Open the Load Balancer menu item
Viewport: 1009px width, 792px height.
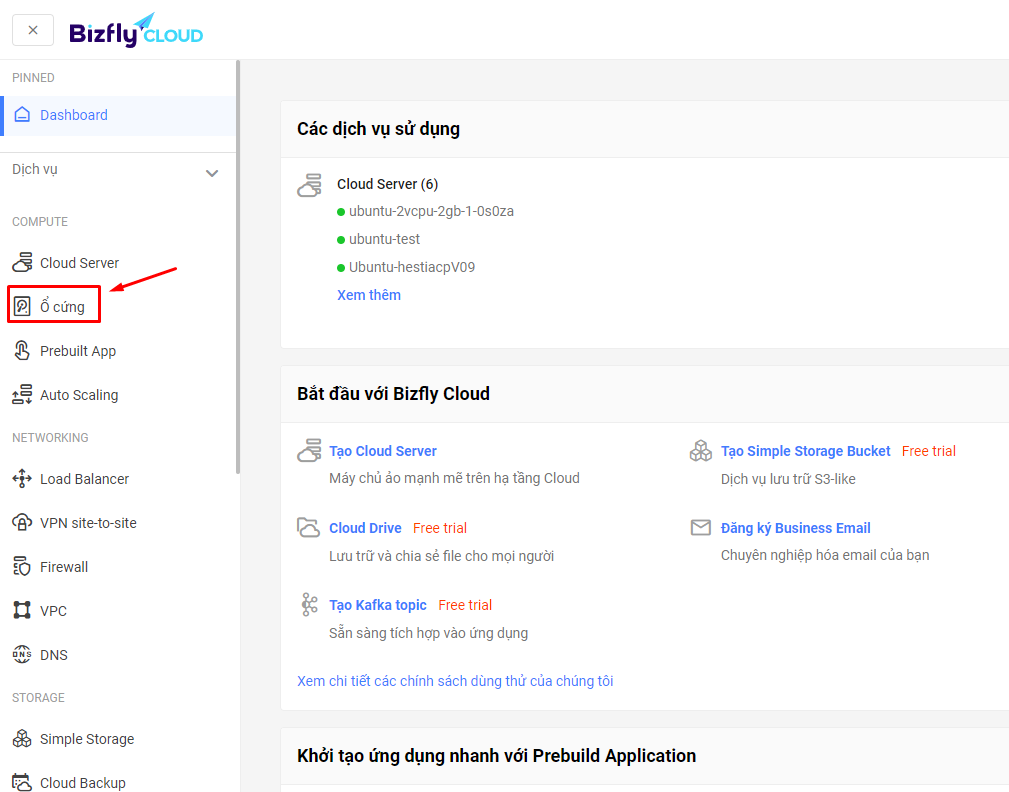[84, 479]
